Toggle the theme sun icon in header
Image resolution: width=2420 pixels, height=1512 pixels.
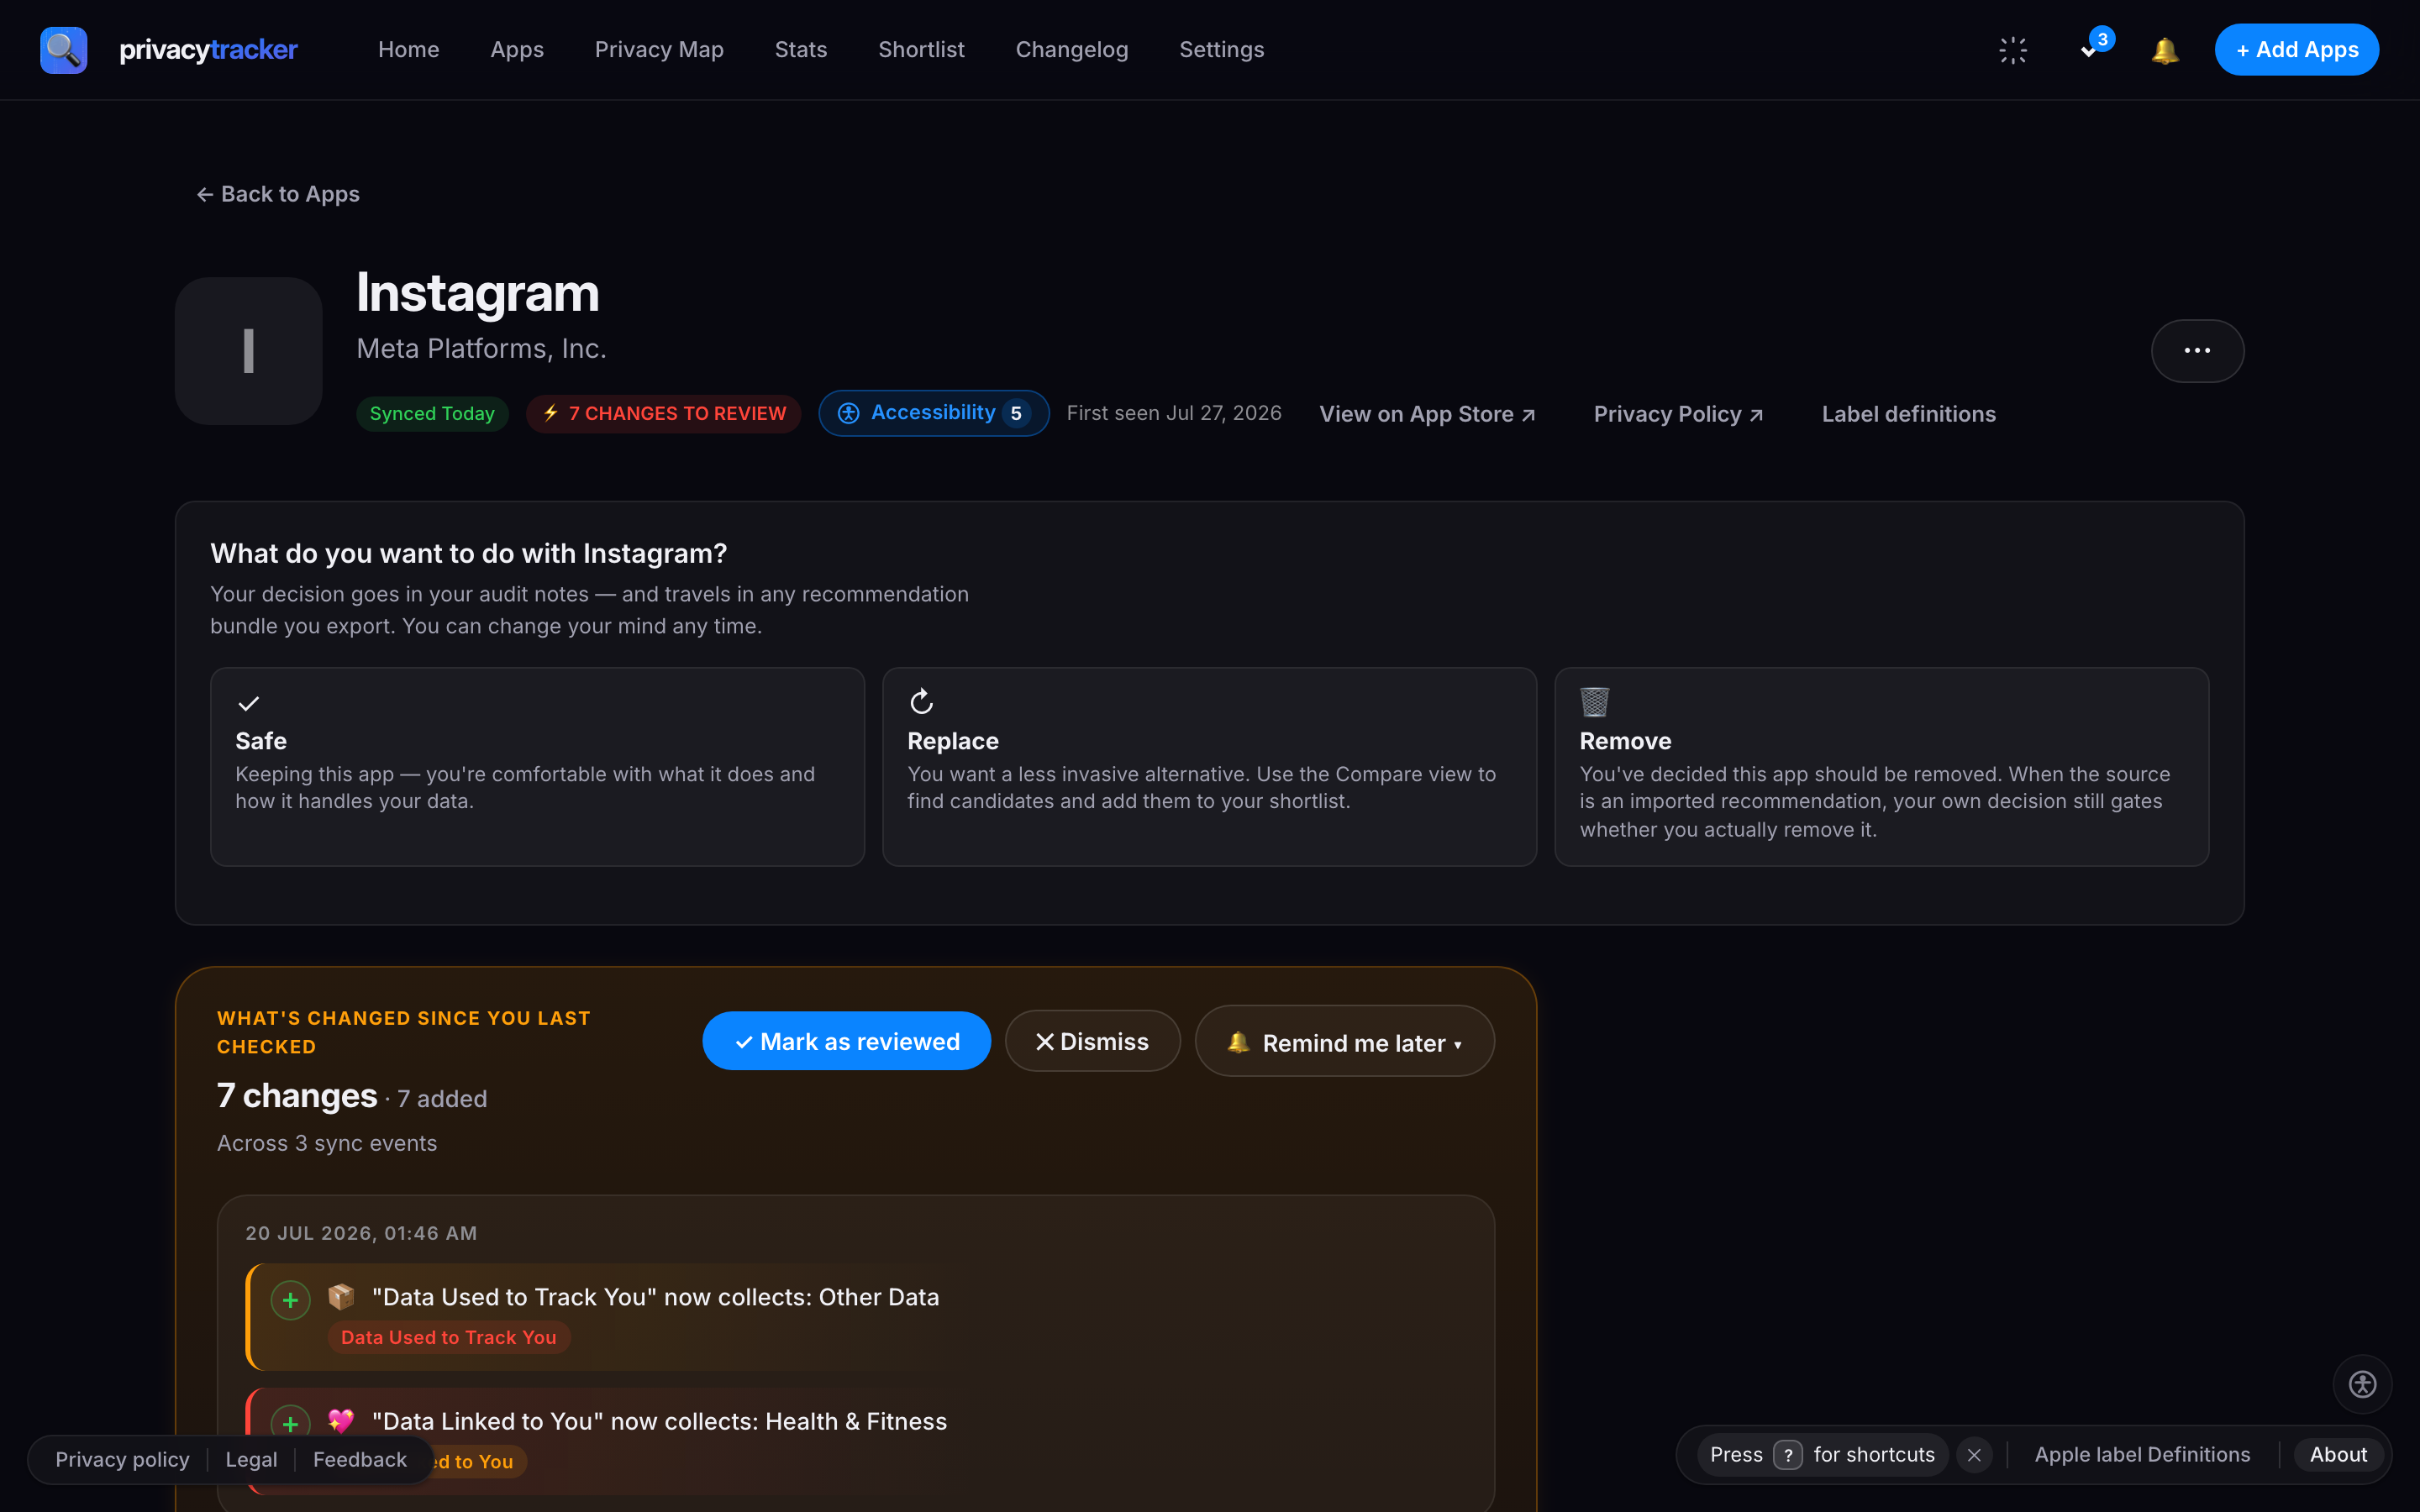[2013, 50]
